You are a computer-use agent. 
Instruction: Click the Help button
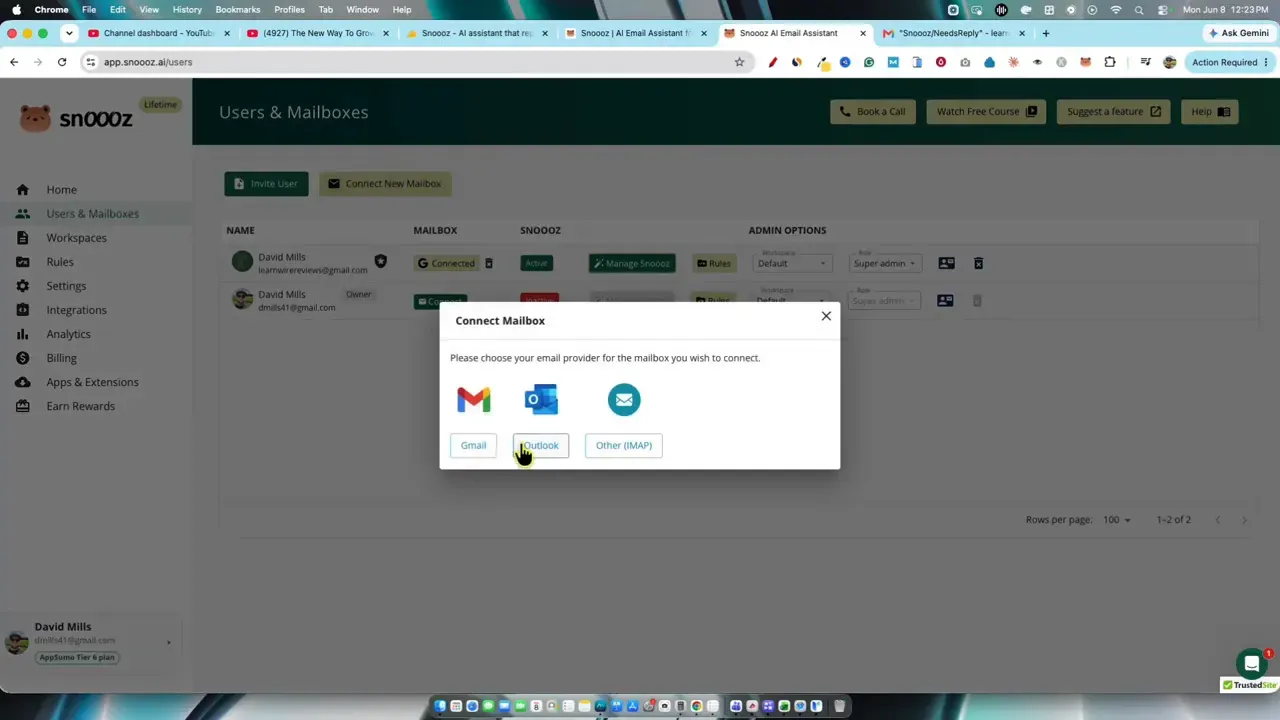[x=1209, y=112]
